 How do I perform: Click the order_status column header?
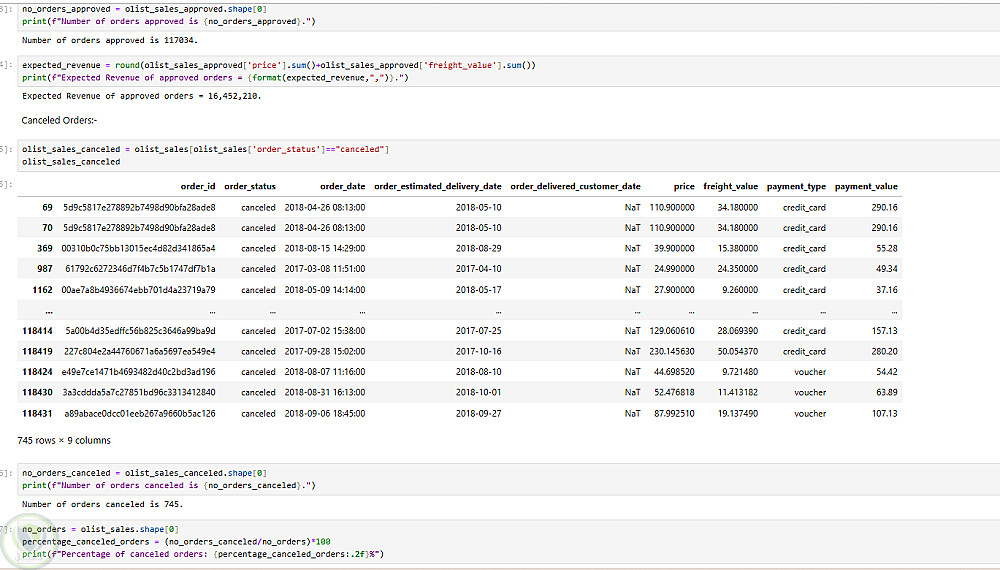click(x=250, y=186)
